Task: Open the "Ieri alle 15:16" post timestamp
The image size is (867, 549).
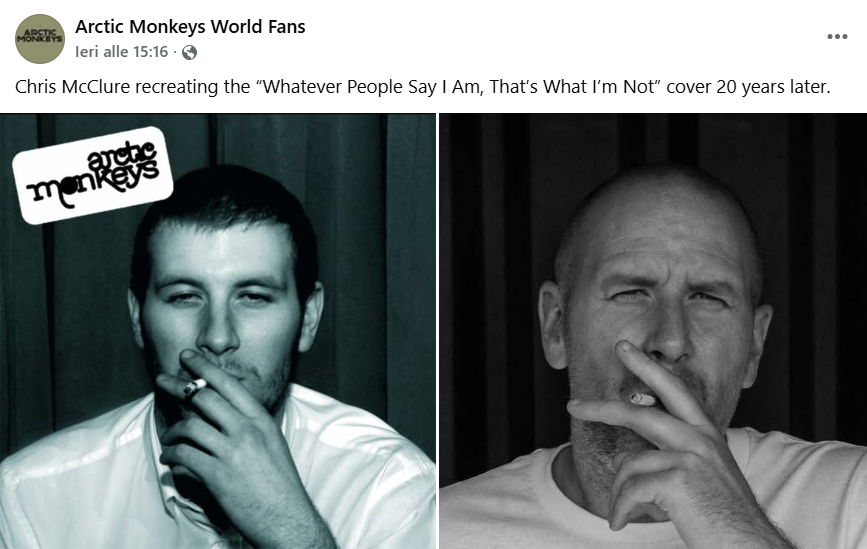Action: pyautogui.click(x=121, y=52)
